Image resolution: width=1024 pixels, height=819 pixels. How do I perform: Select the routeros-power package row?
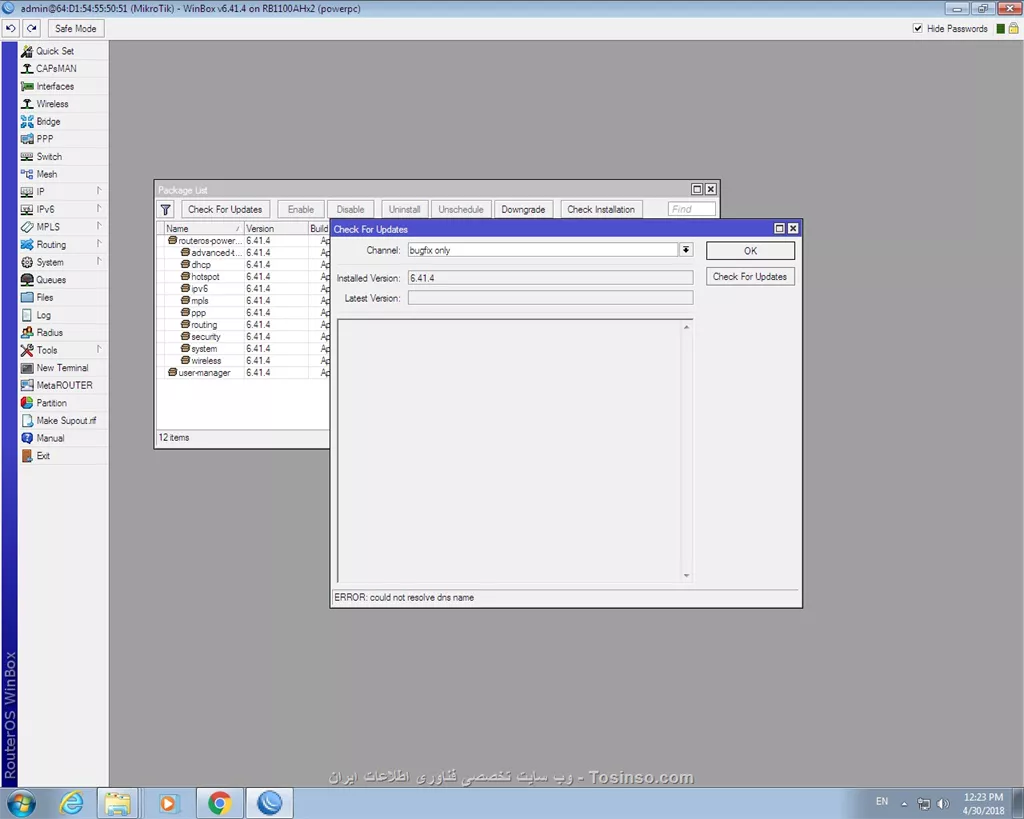point(244,240)
